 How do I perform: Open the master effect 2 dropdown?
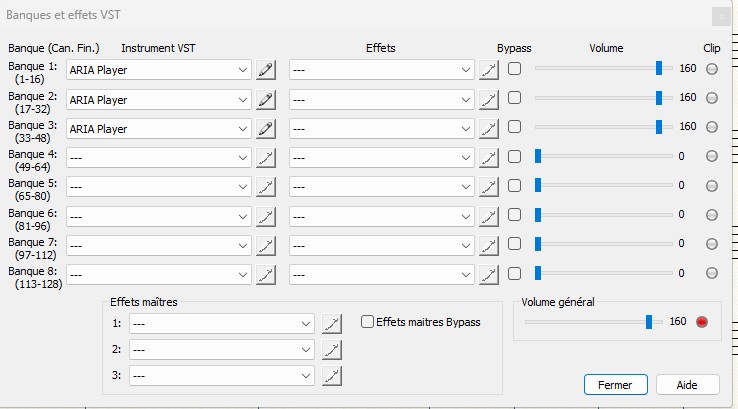306,349
